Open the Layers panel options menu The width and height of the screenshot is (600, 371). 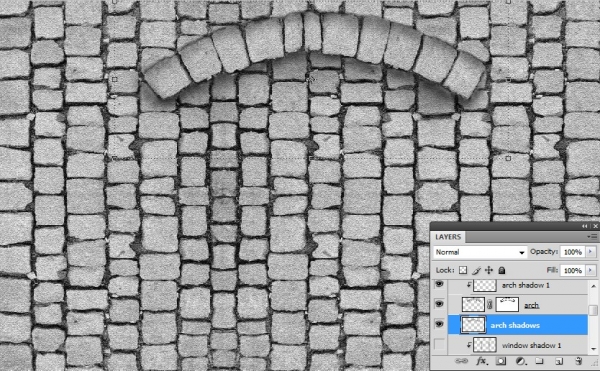(x=592, y=237)
